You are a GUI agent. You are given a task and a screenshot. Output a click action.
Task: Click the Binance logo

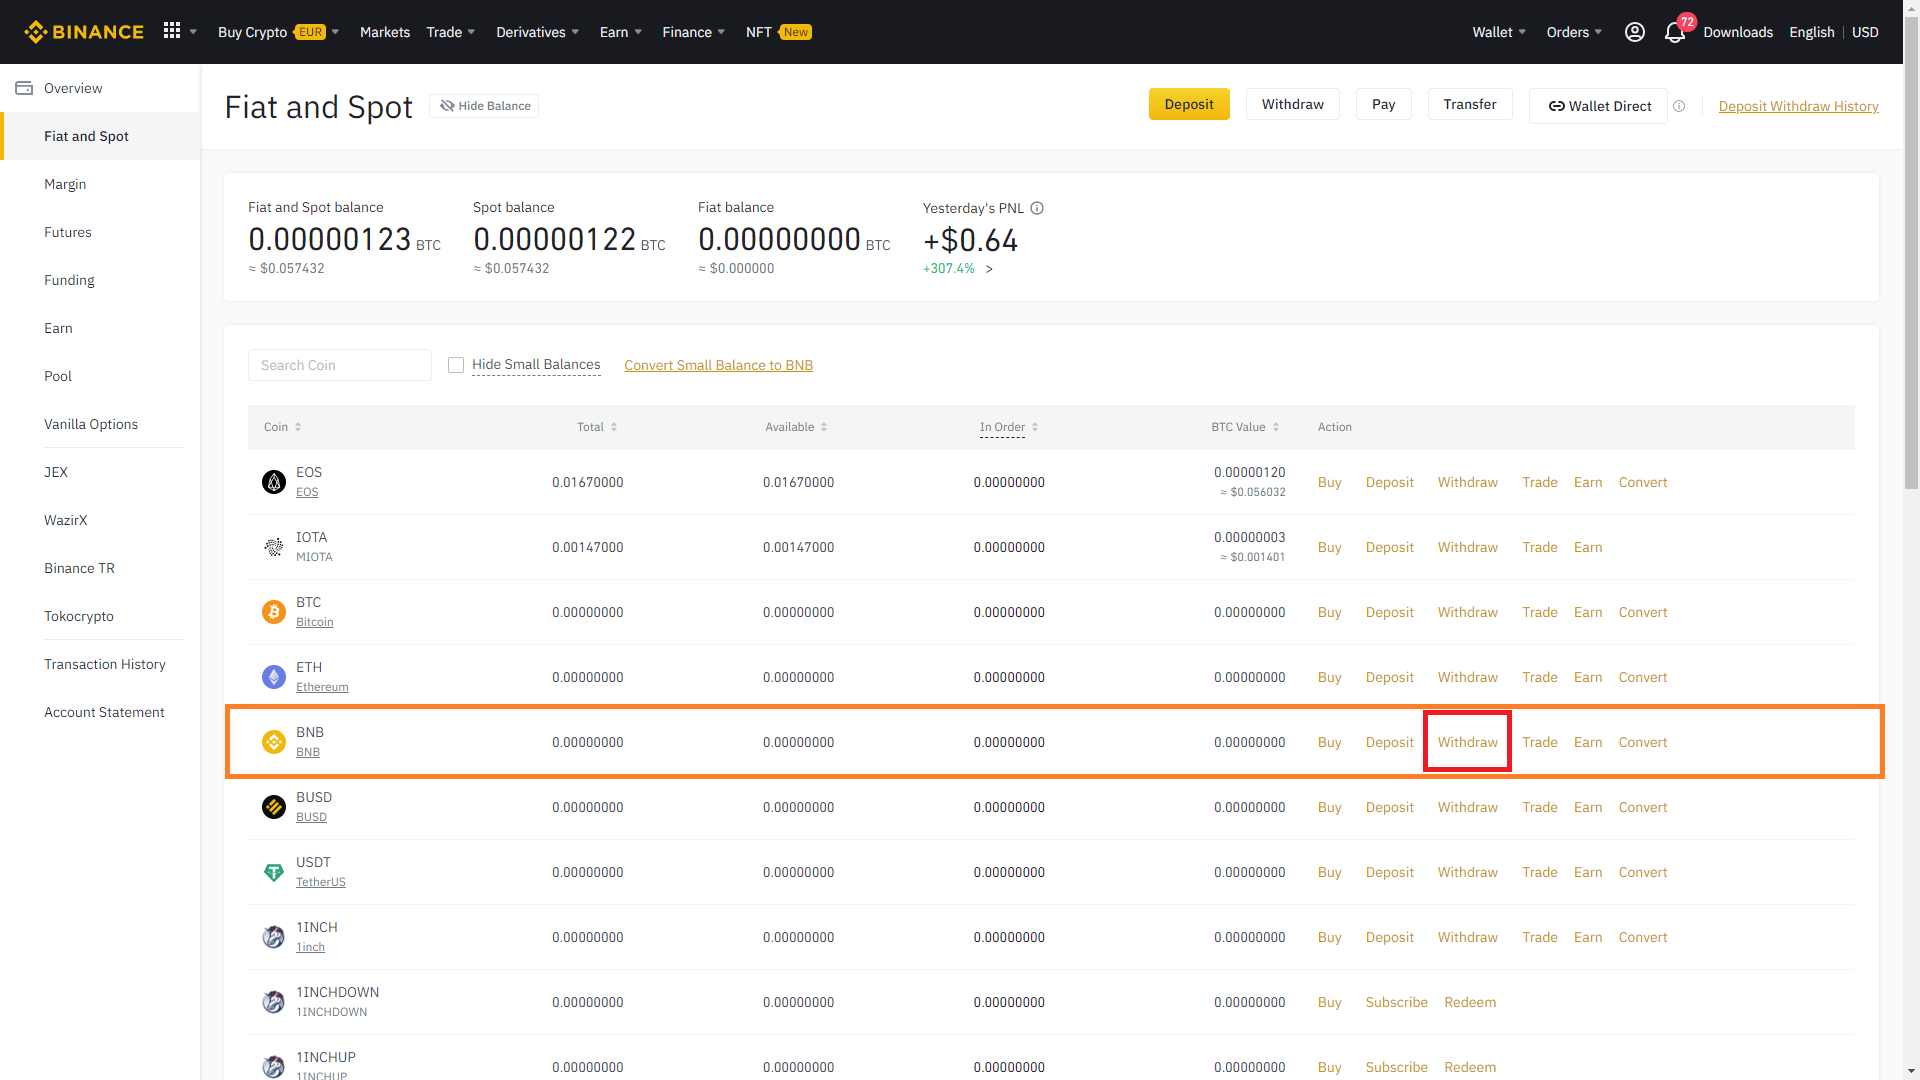(84, 32)
